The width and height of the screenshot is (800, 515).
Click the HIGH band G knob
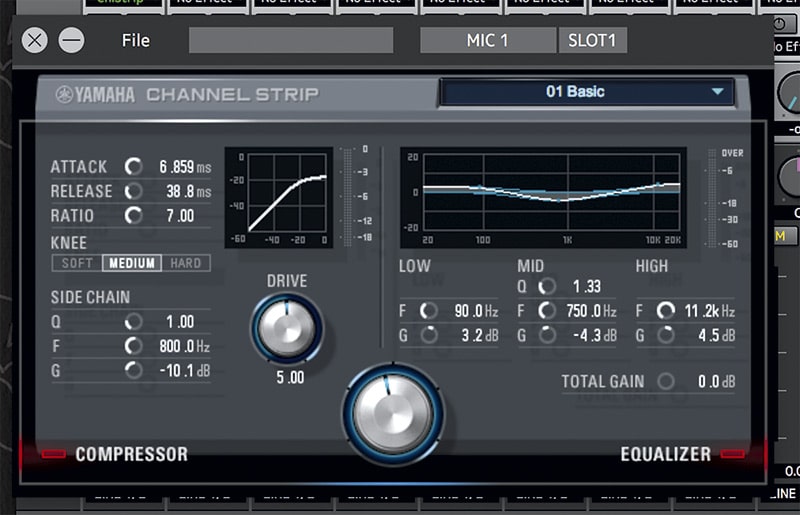[665, 335]
